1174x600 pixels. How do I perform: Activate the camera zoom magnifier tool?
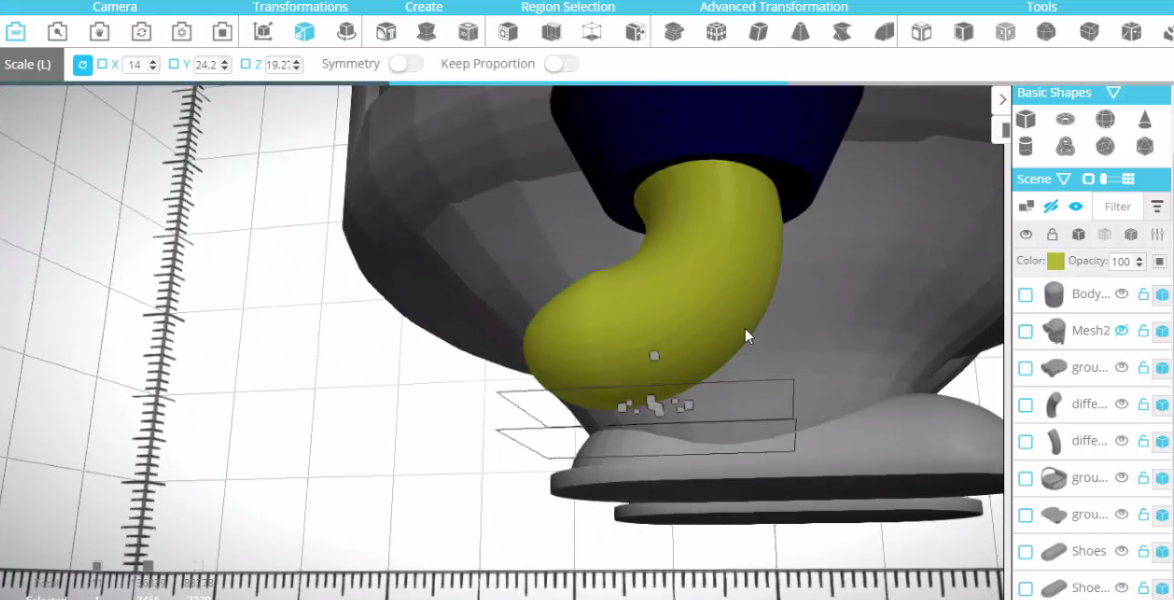(x=58, y=31)
